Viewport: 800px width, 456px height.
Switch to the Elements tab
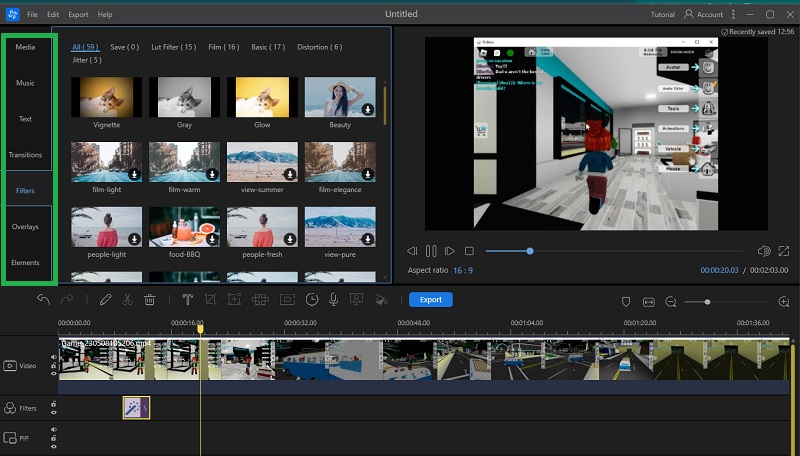tap(25, 263)
